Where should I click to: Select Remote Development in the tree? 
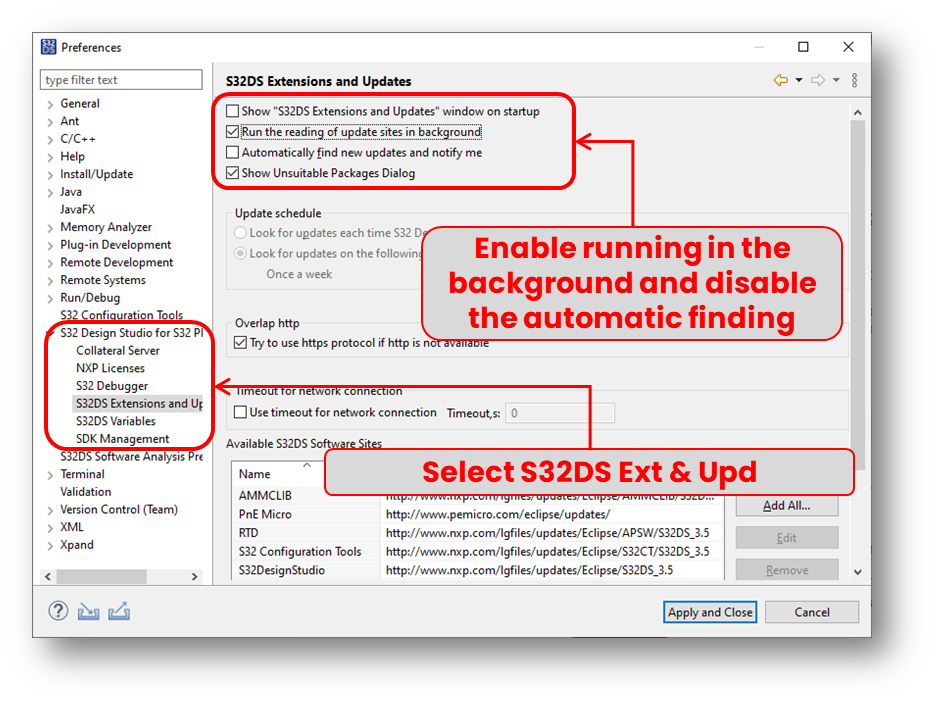point(117,262)
